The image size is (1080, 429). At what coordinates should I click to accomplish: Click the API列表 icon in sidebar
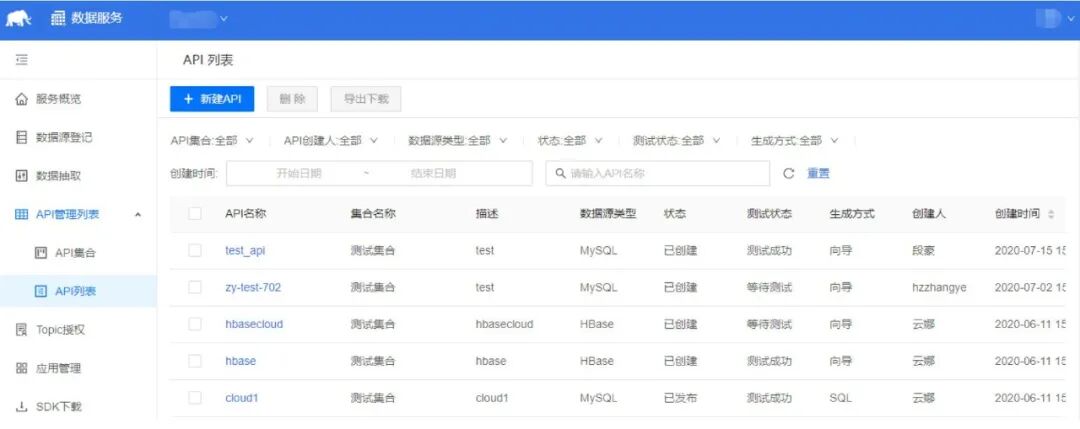[x=41, y=291]
